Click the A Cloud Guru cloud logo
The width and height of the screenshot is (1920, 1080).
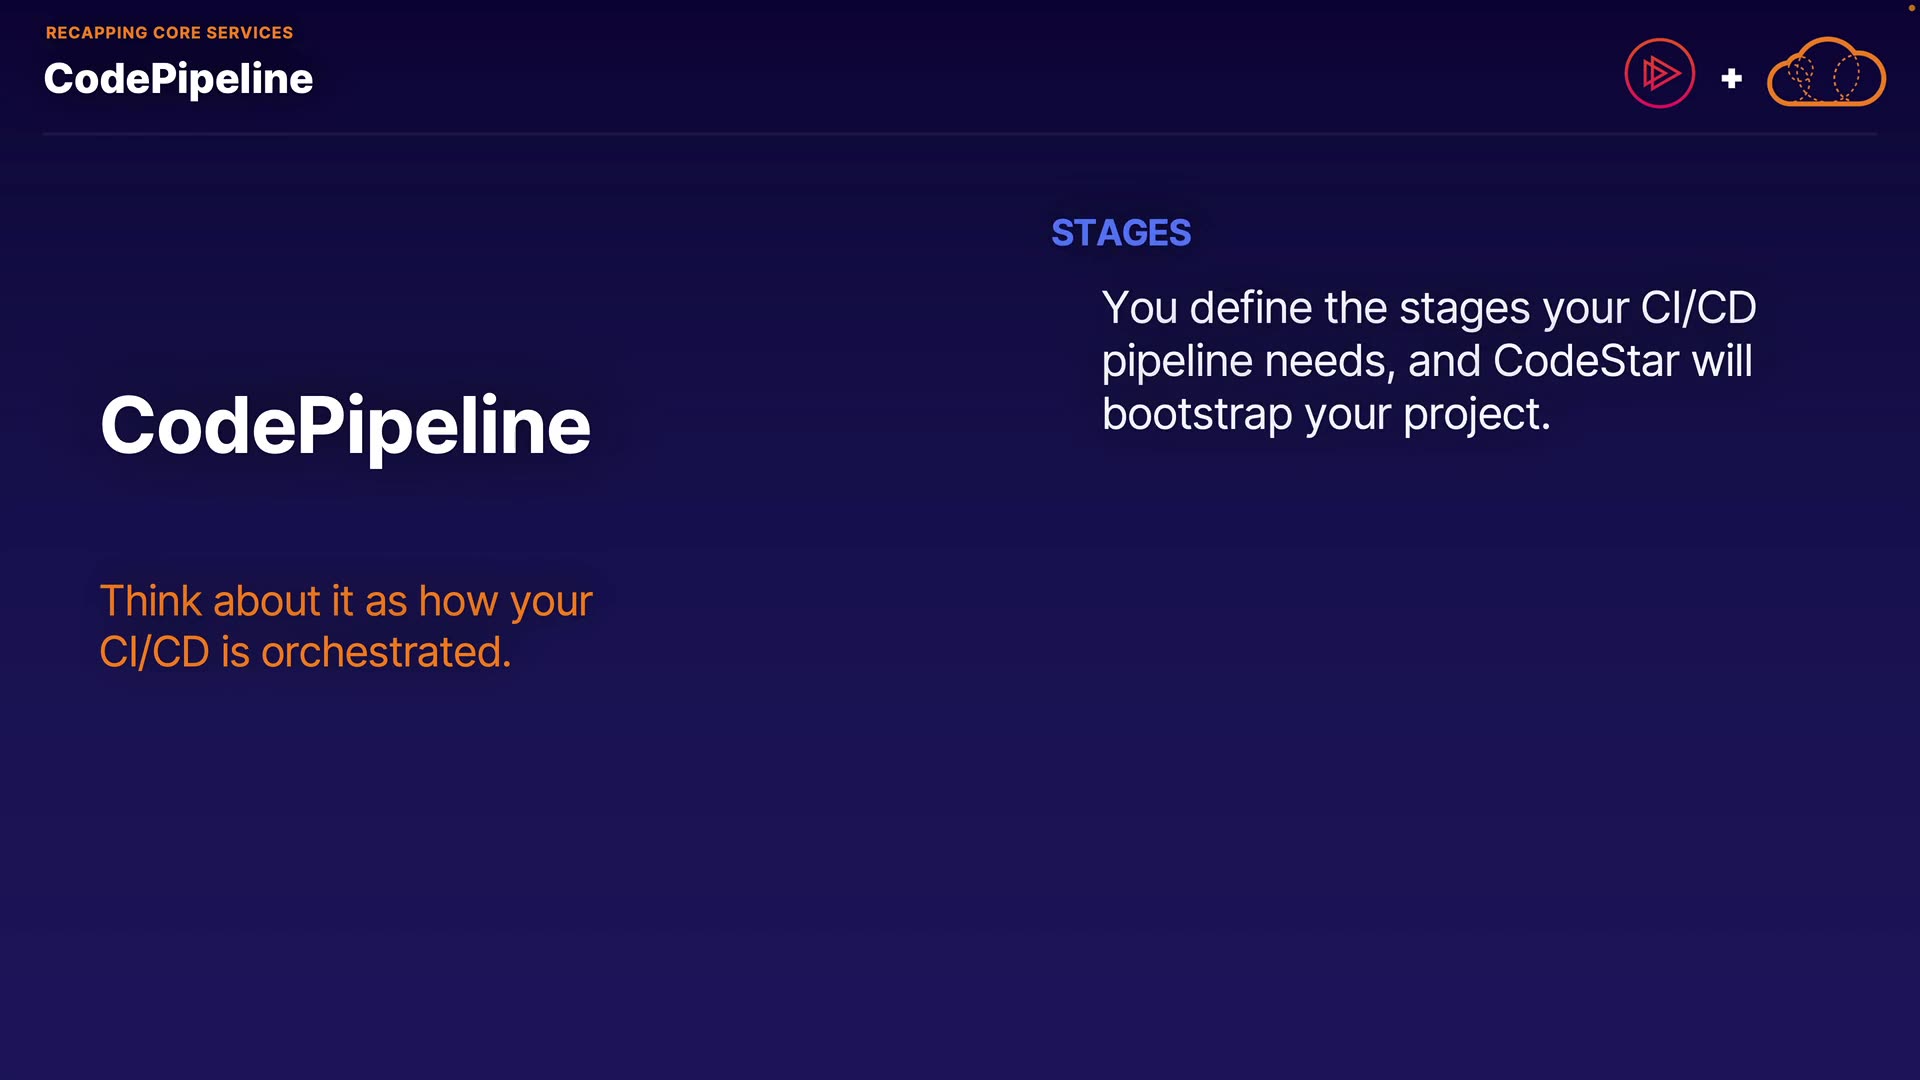[x=1826, y=73]
